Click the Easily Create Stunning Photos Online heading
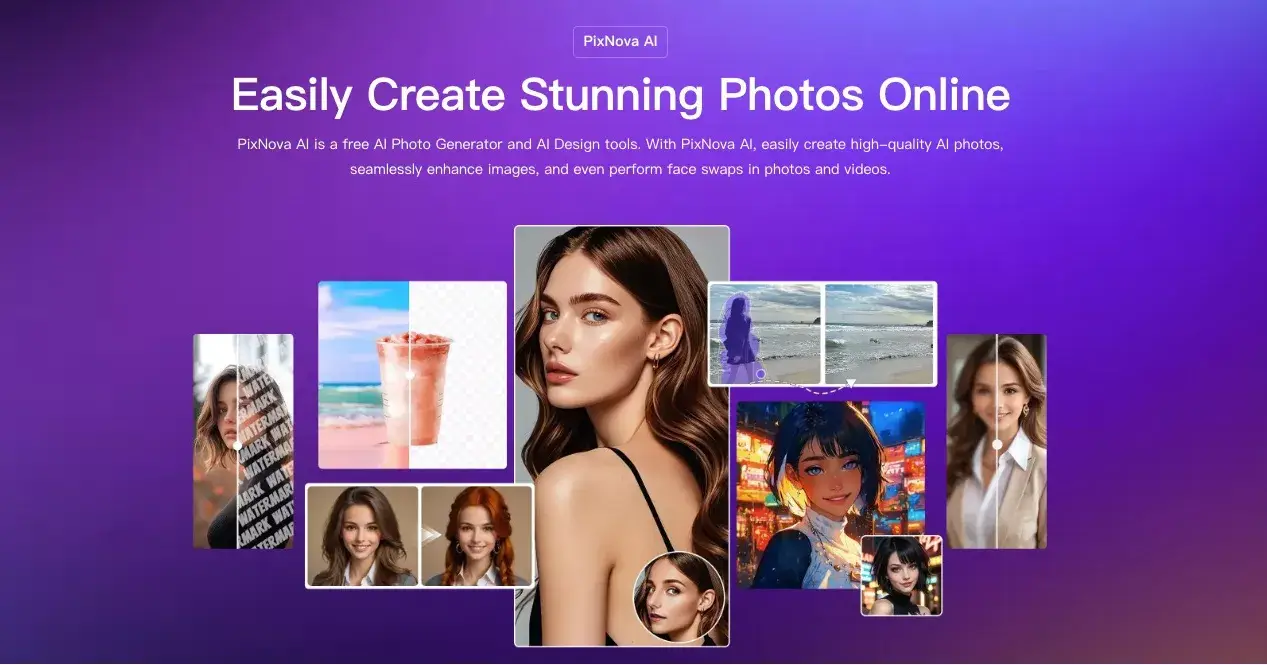The image size is (1267, 665). click(620, 95)
